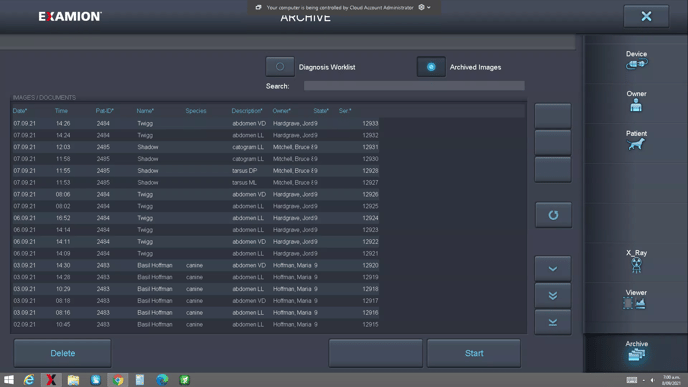This screenshot has height=387, width=688.
Task: Launch Internet Explorer from the taskbar
Action: coord(29,380)
